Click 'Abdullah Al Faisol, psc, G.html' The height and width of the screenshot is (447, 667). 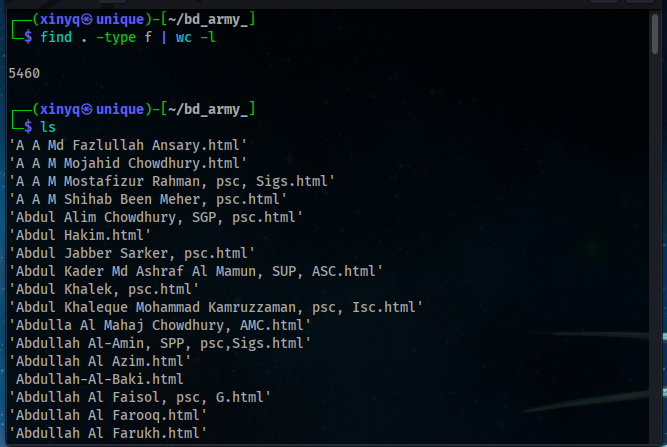click(x=139, y=397)
